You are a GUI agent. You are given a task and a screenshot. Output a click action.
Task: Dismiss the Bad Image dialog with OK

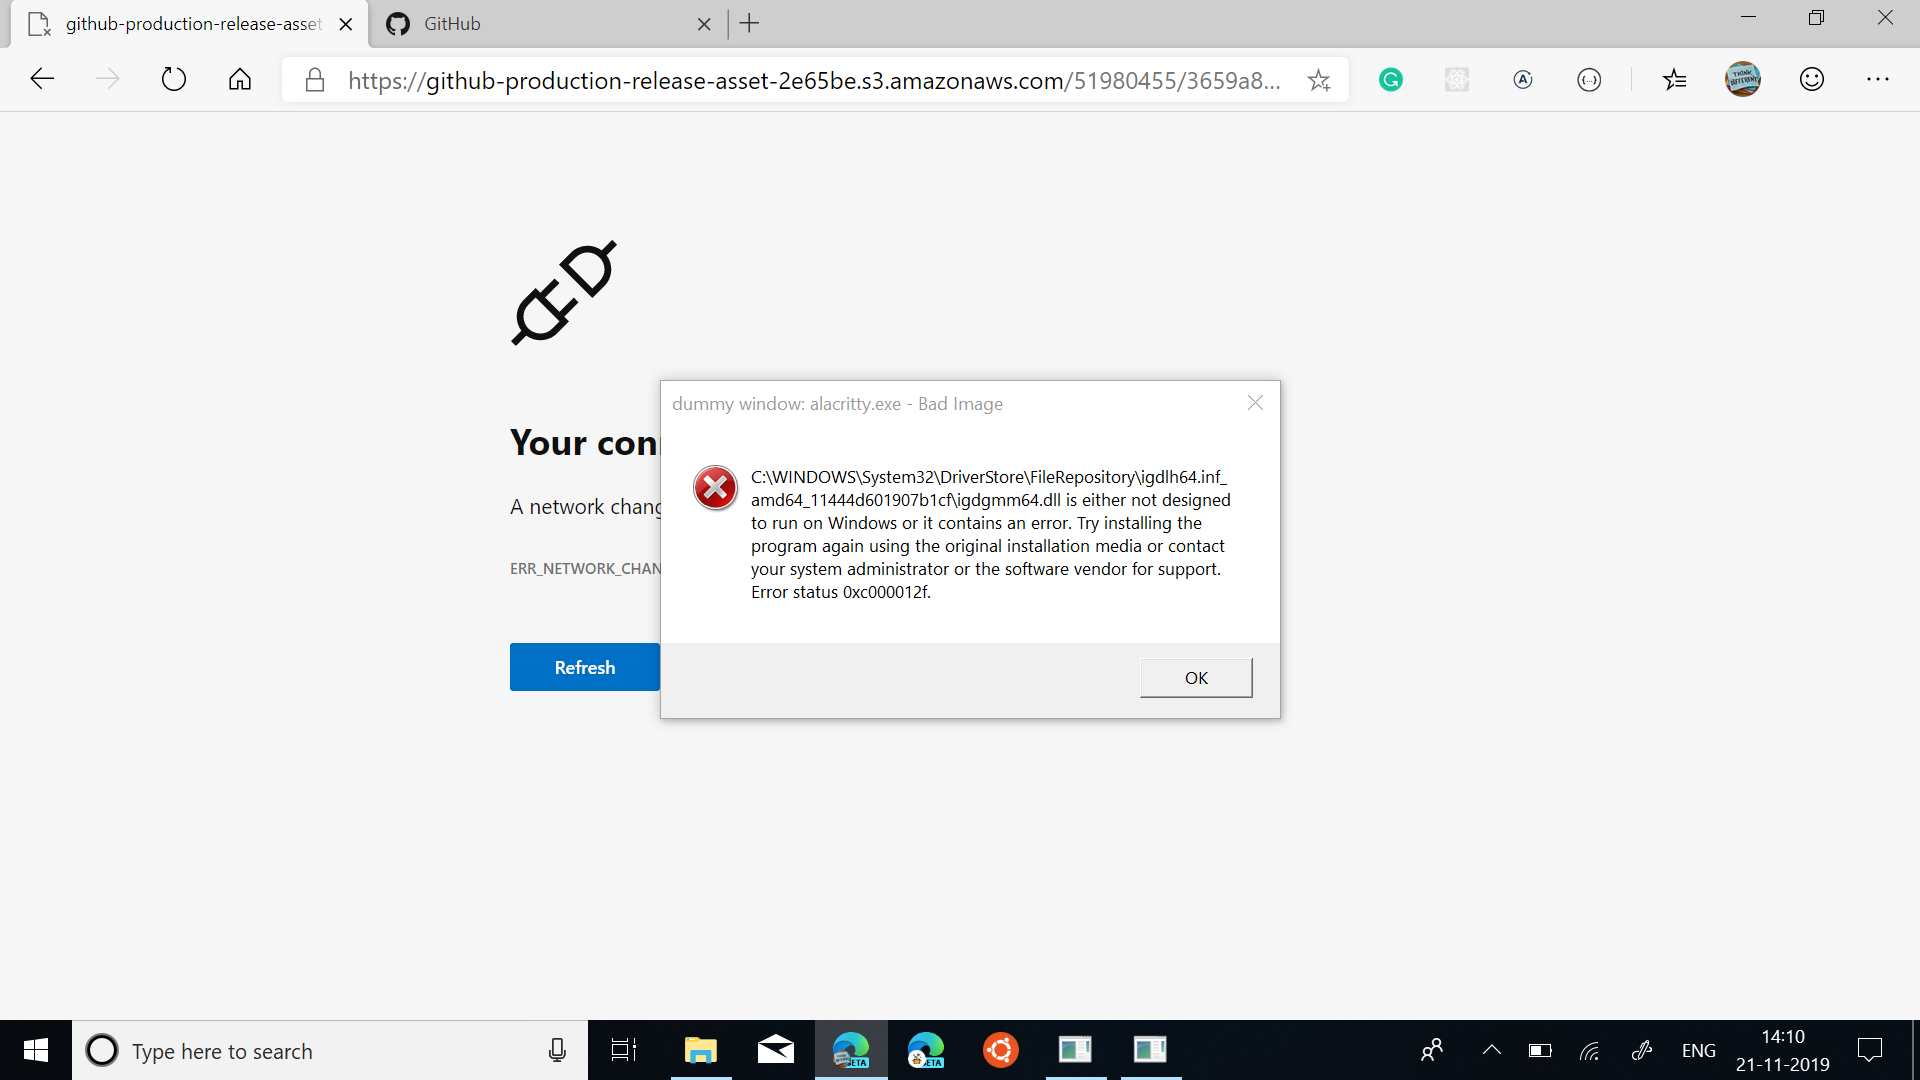coord(1195,677)
